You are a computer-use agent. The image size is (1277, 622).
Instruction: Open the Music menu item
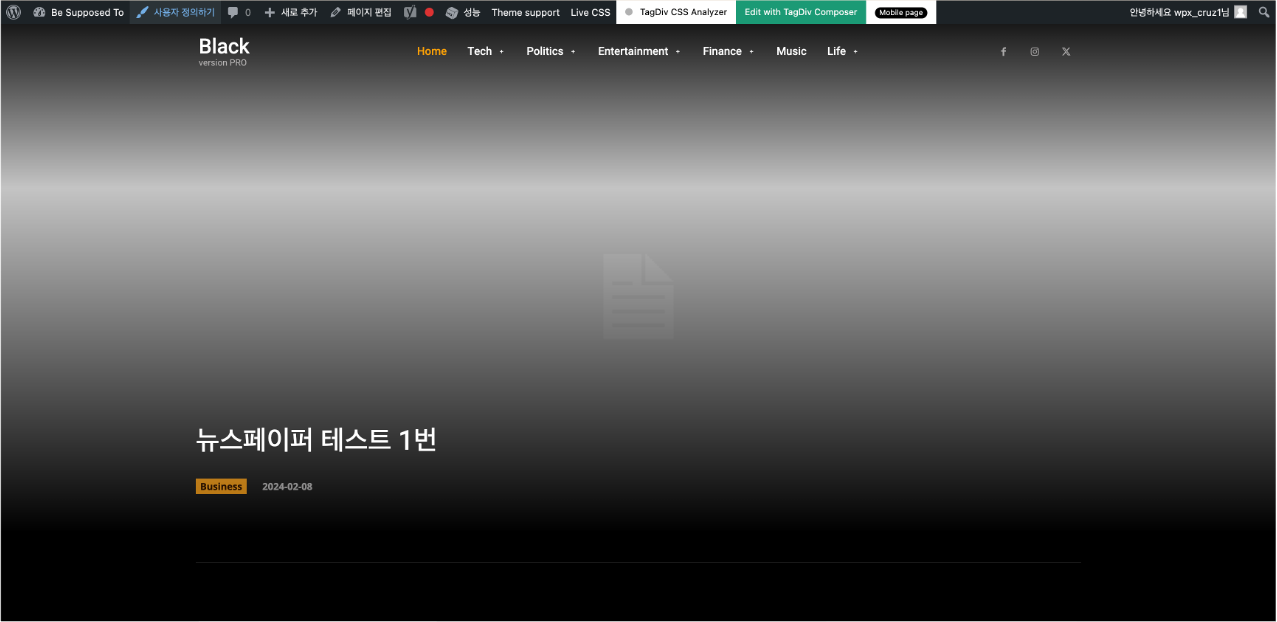[791, 51]
